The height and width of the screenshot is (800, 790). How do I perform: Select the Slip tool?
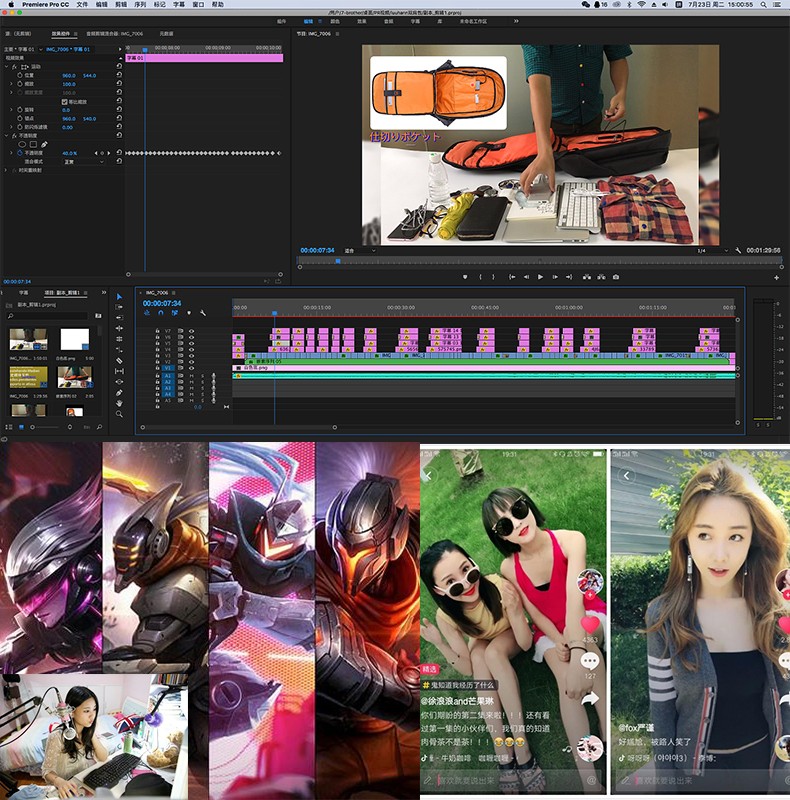(x=119, y=371)
